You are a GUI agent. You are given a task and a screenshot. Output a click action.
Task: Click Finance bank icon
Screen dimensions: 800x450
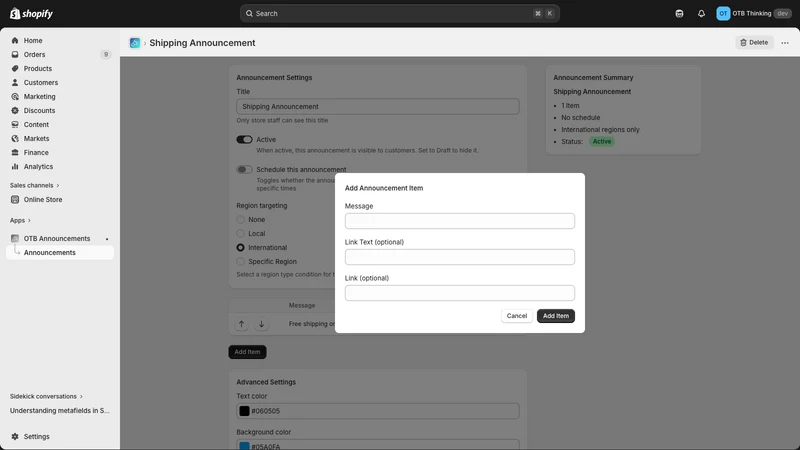click(x=15, y=153)
